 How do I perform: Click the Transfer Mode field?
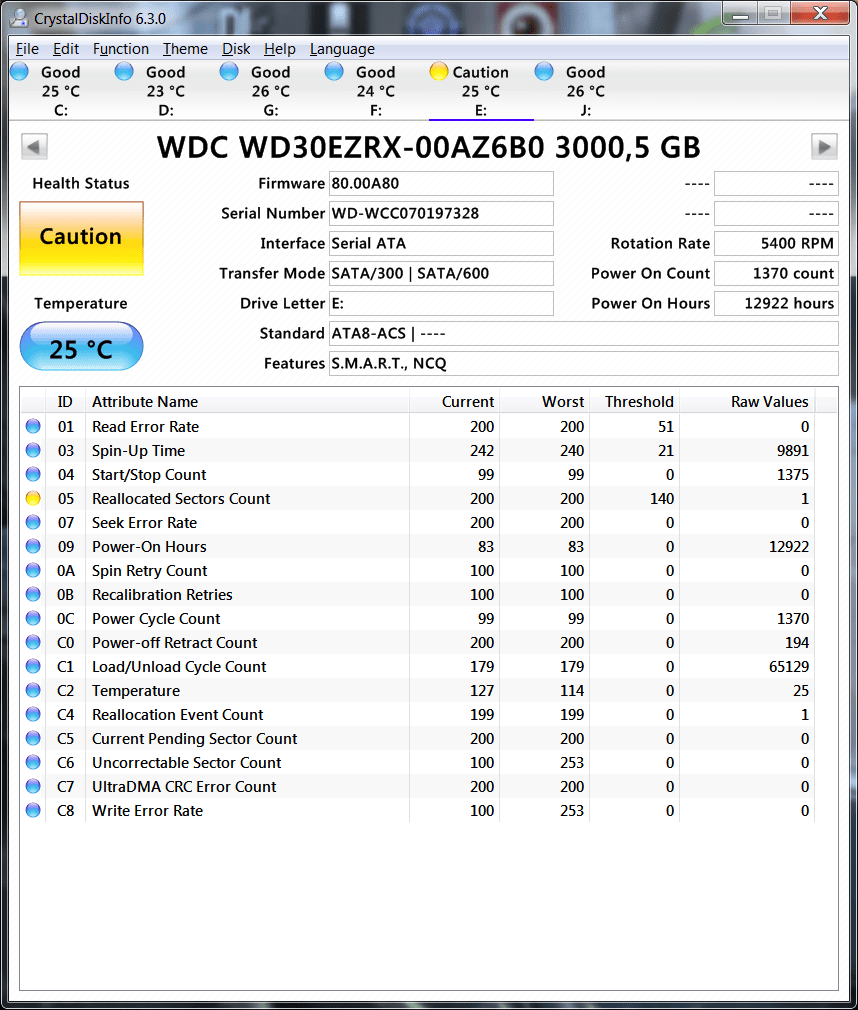[441, 273]
